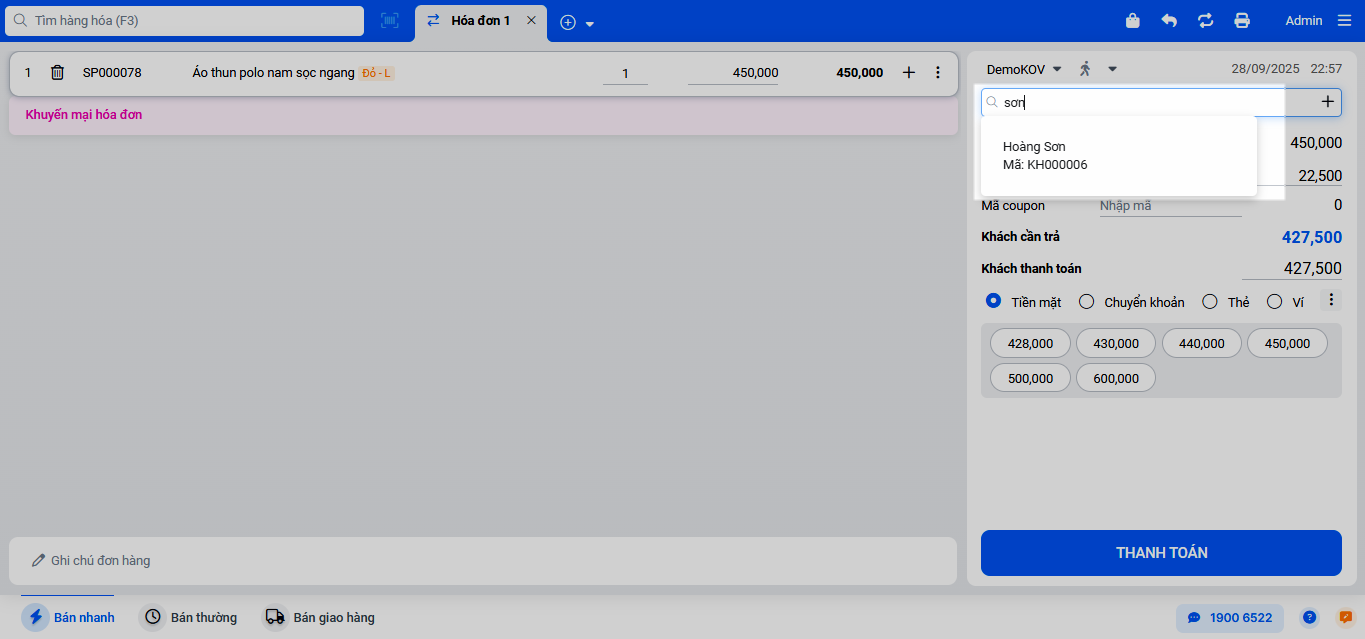Open the DemoKOV seller dropdown
Image resolution: width=1365 pixels, height=639 pixels.
[x=1024, y=69]
